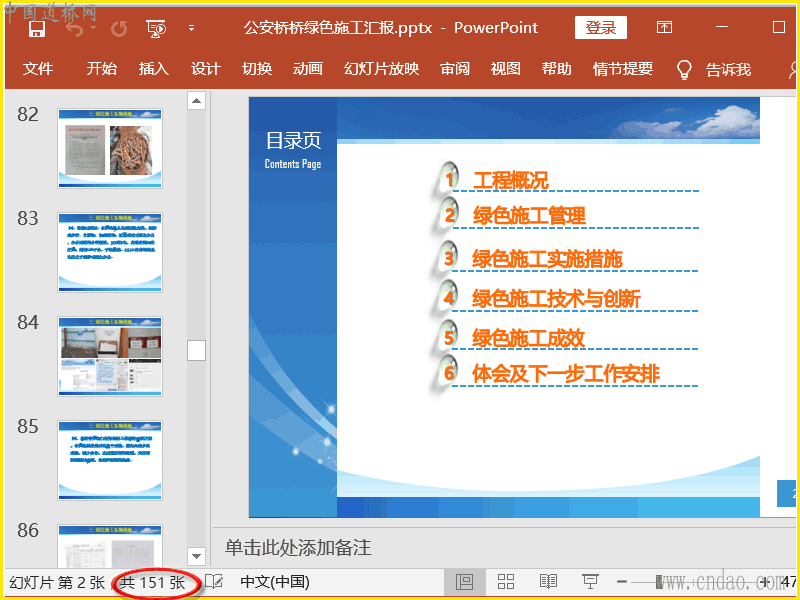Image resolution: width=800 pixels, height=600 pixels.
Task: Click the Save icon in quick access toolbar
Action: coord(37,29)
